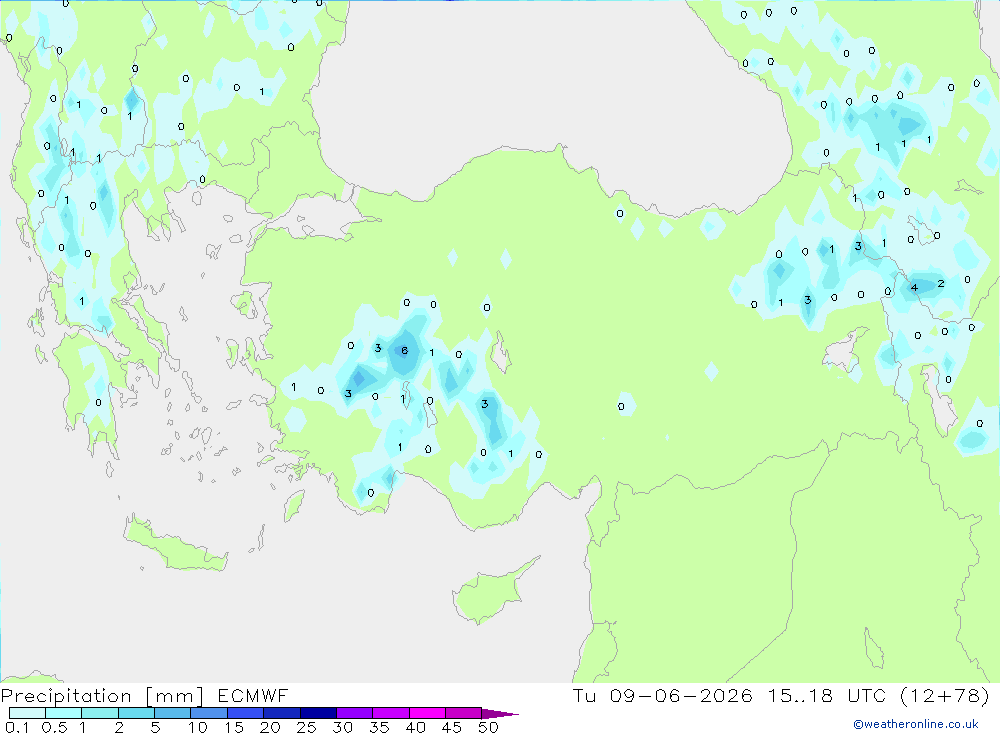Click the legend label '50'
Viewport: 1000px width, 733px height.
tap(488, 727)
